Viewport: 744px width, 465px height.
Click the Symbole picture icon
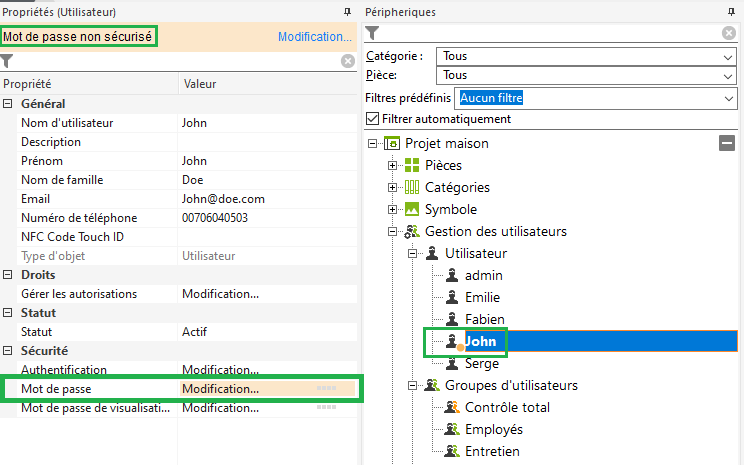point(412,210)
